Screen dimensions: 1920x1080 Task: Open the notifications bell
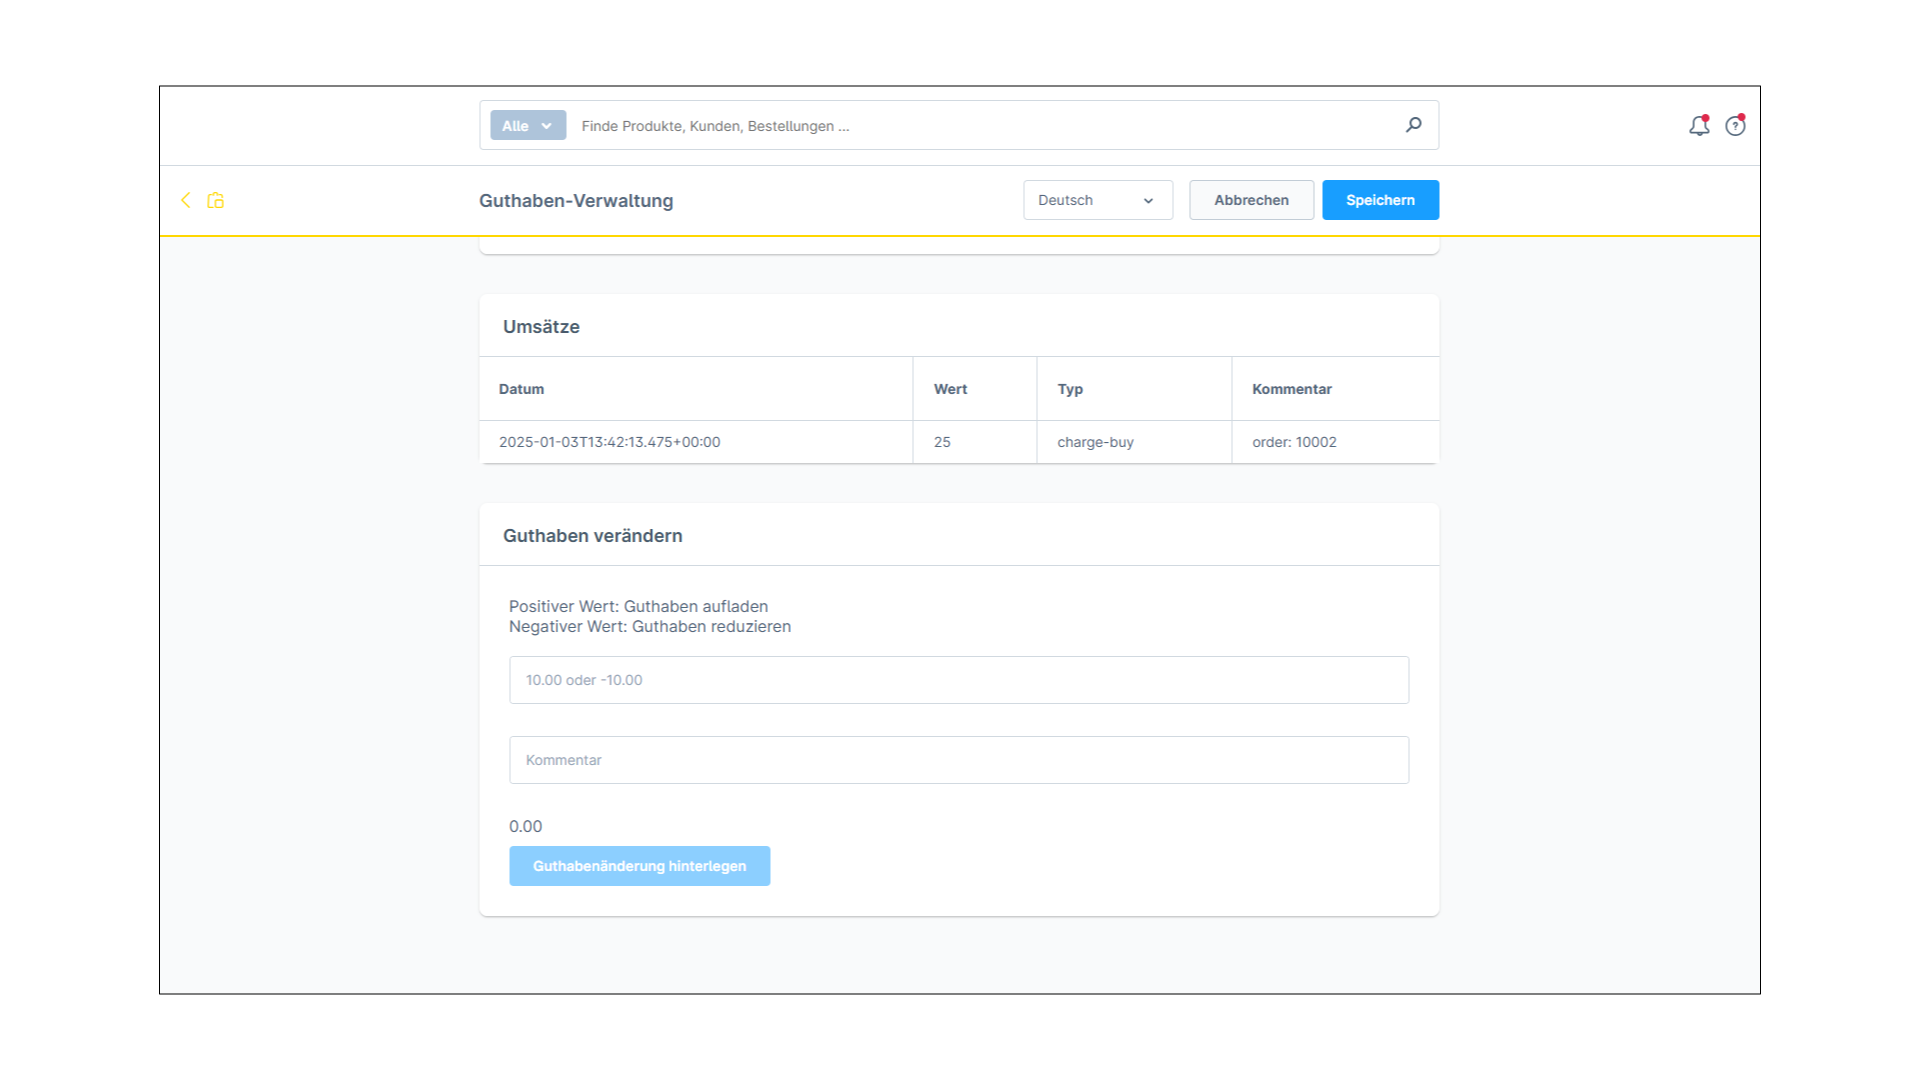tap(1699, 125)
